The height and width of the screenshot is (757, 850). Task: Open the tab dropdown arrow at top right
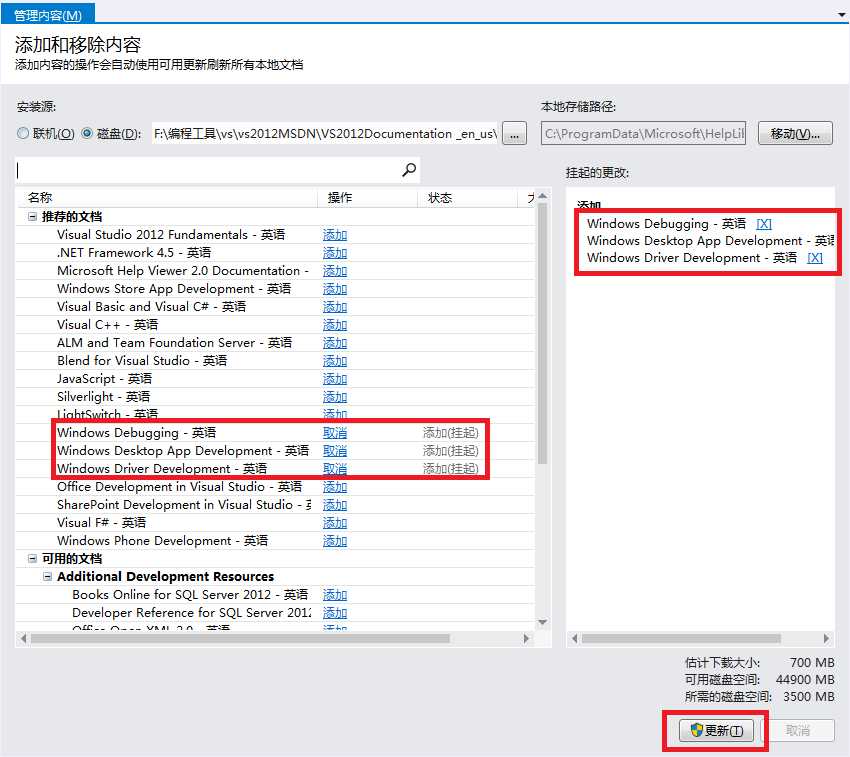coord(841,15)
